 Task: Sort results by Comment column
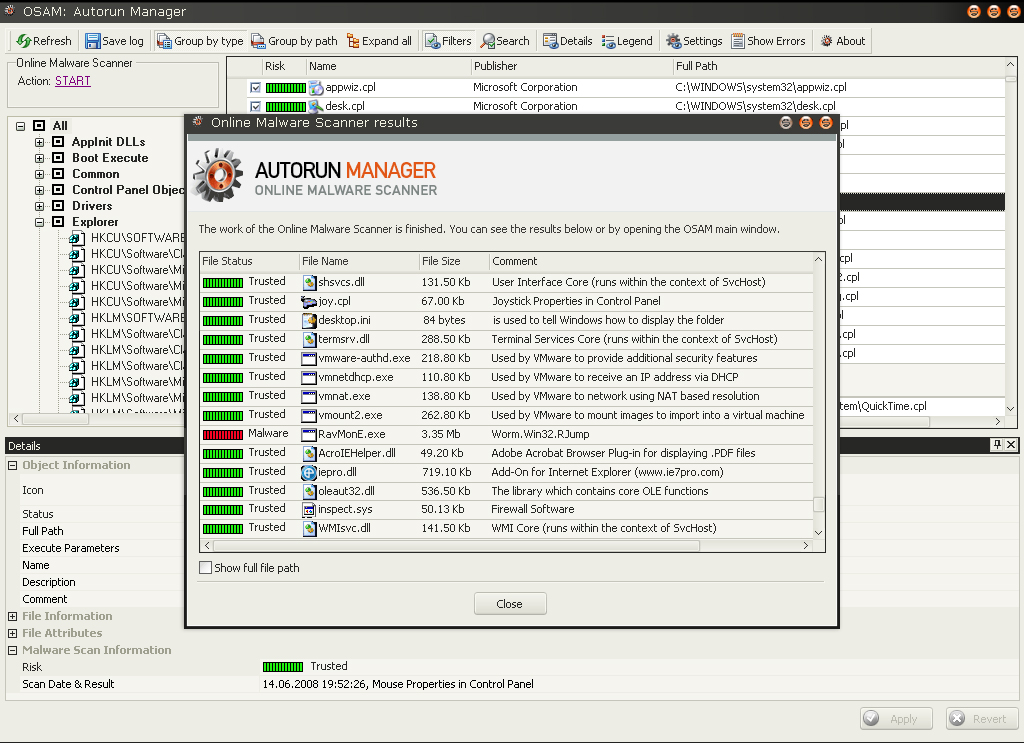(x=650, y=261)
